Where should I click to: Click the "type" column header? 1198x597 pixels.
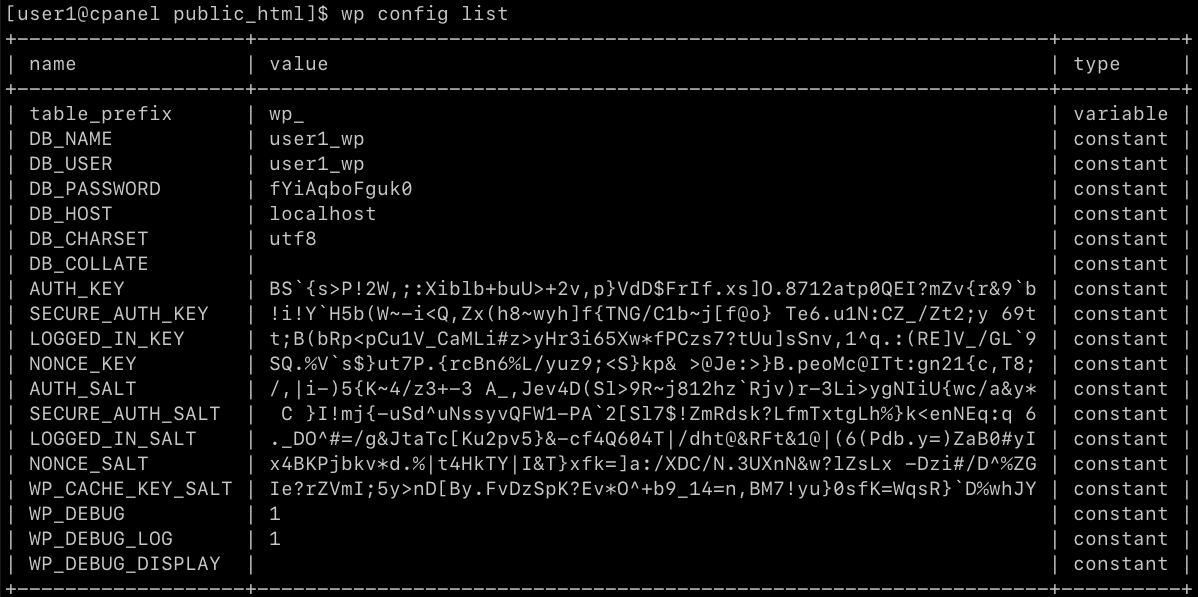pyautogui.click(x=1097, y=64)
